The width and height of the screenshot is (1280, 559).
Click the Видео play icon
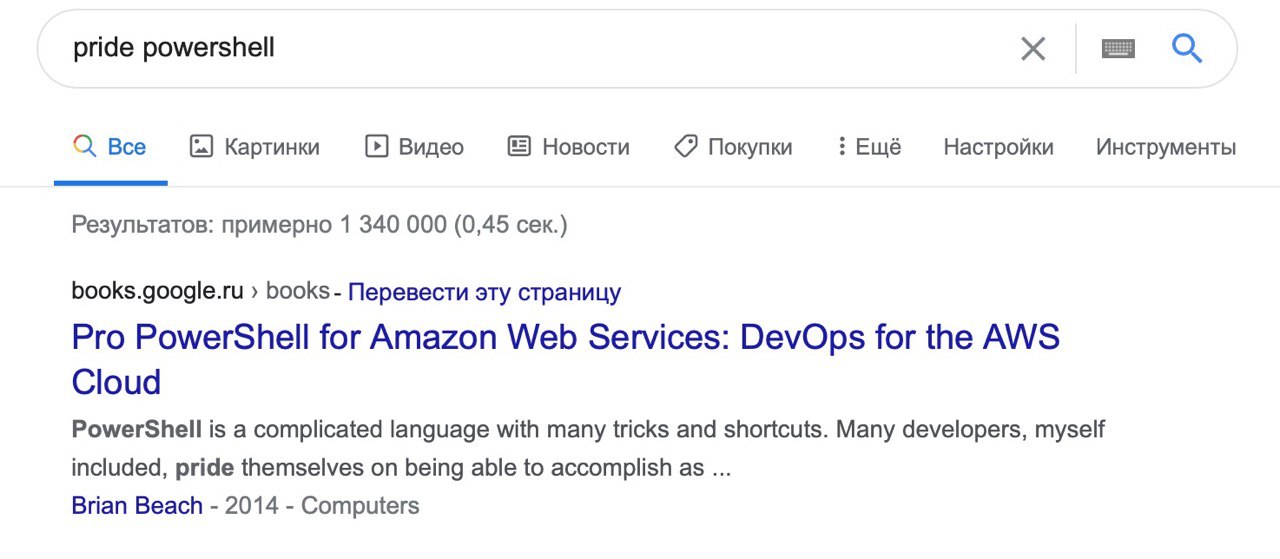pyautogui.click(x=376, y=147)
